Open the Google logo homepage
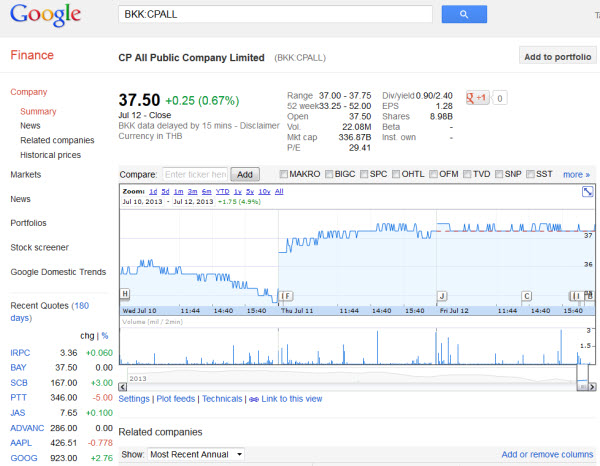Screen dimensions: 600x466 click(x=45, y=15)
